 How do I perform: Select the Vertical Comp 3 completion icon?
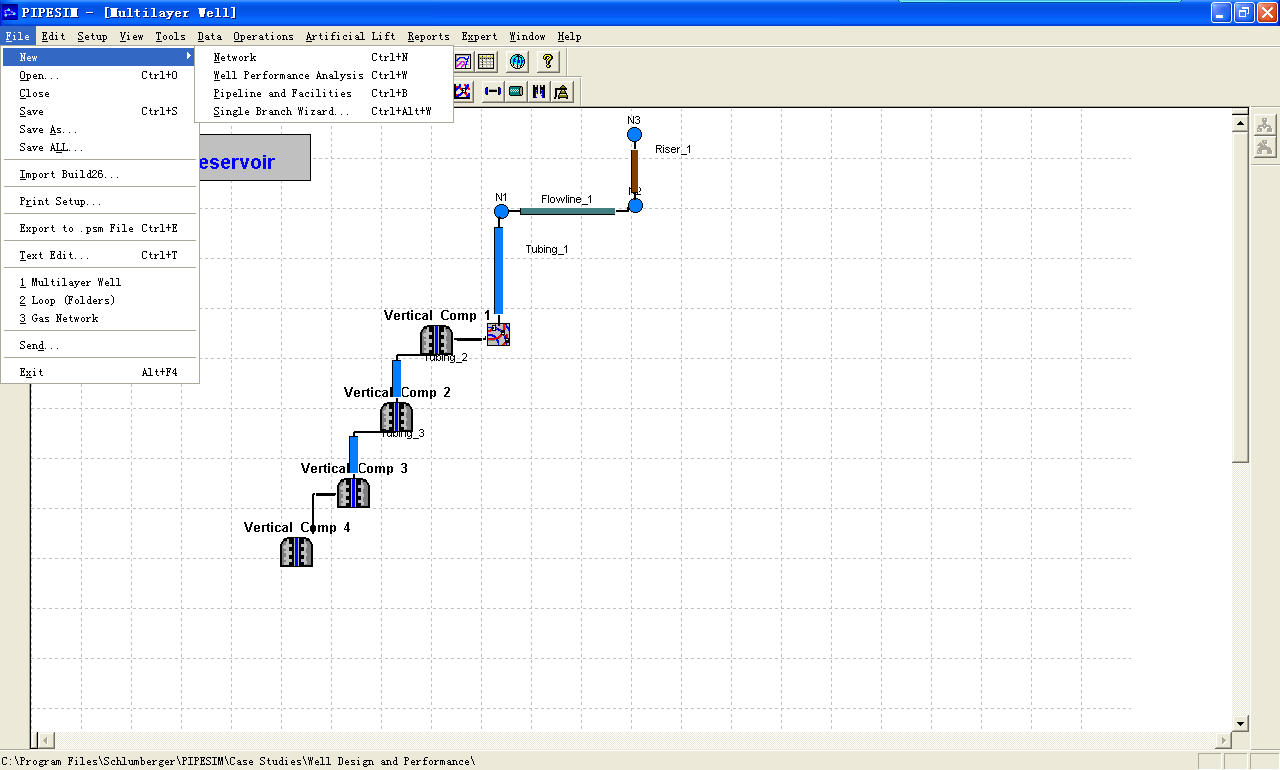tap(353, 493)
